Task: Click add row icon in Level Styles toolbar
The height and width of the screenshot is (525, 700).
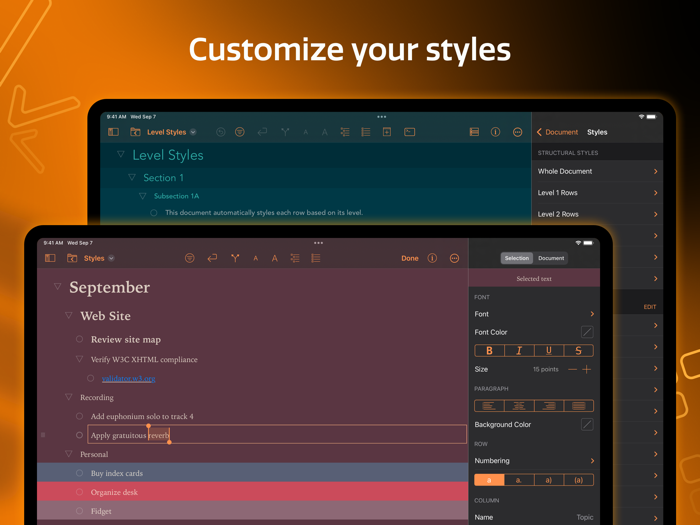Action: tap(387, 132)
